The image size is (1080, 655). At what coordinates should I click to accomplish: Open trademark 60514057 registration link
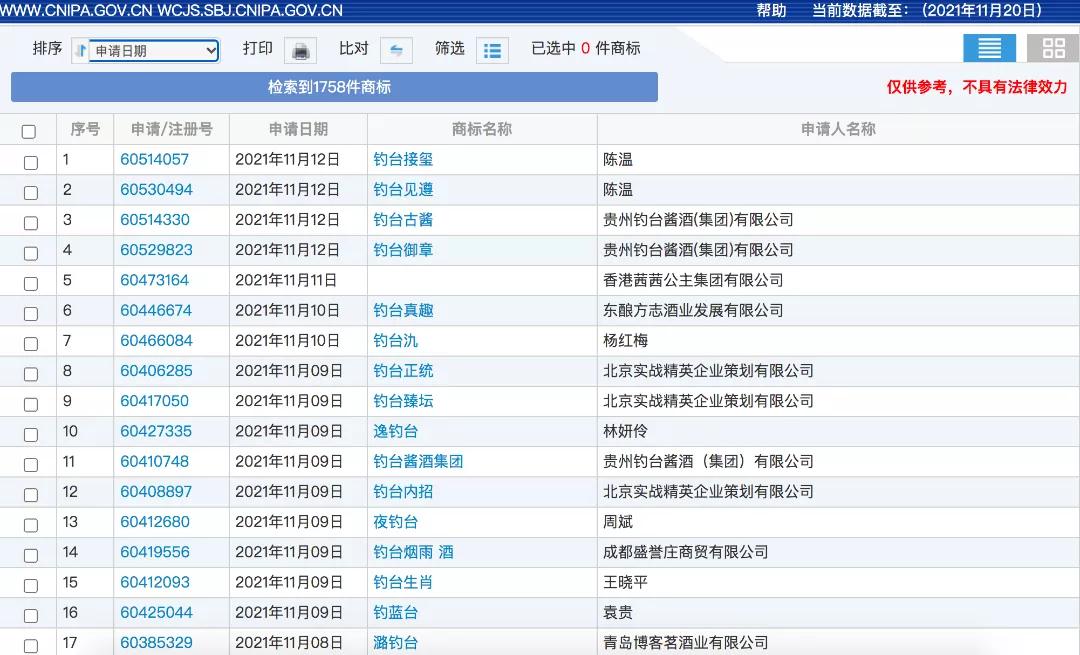(156, 160)
